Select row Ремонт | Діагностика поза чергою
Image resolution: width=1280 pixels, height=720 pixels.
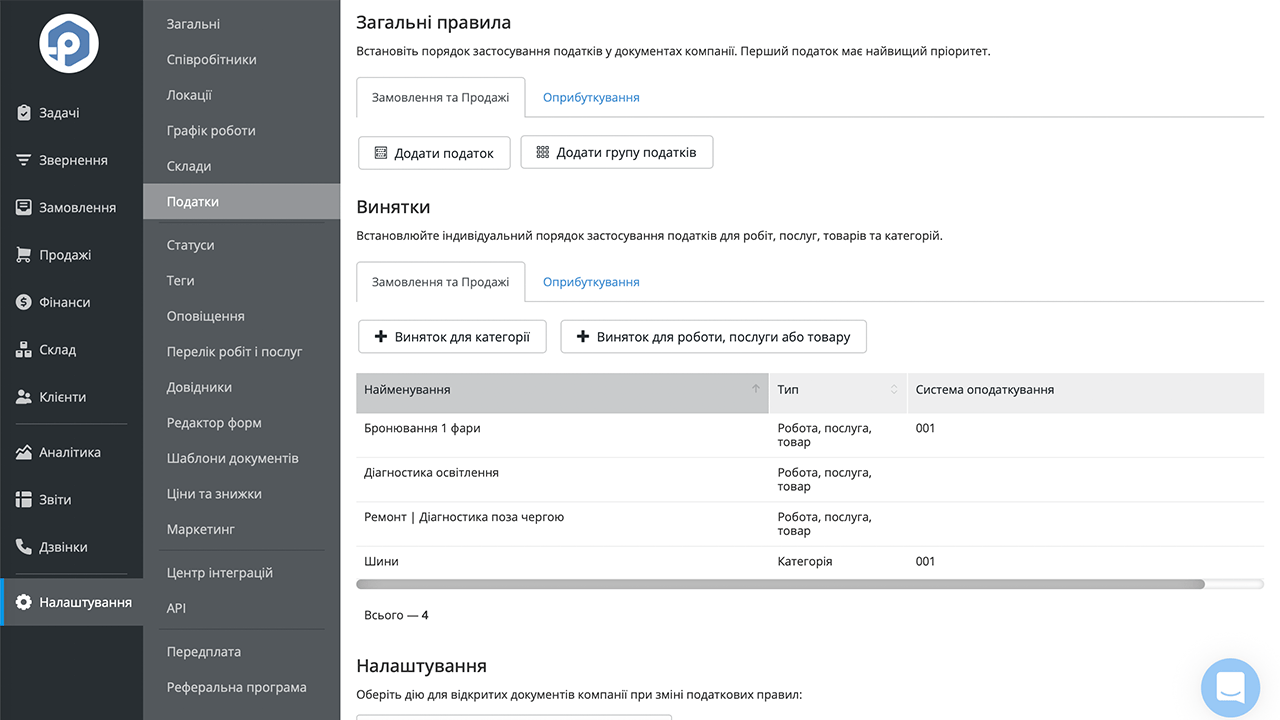click(810, 524)
